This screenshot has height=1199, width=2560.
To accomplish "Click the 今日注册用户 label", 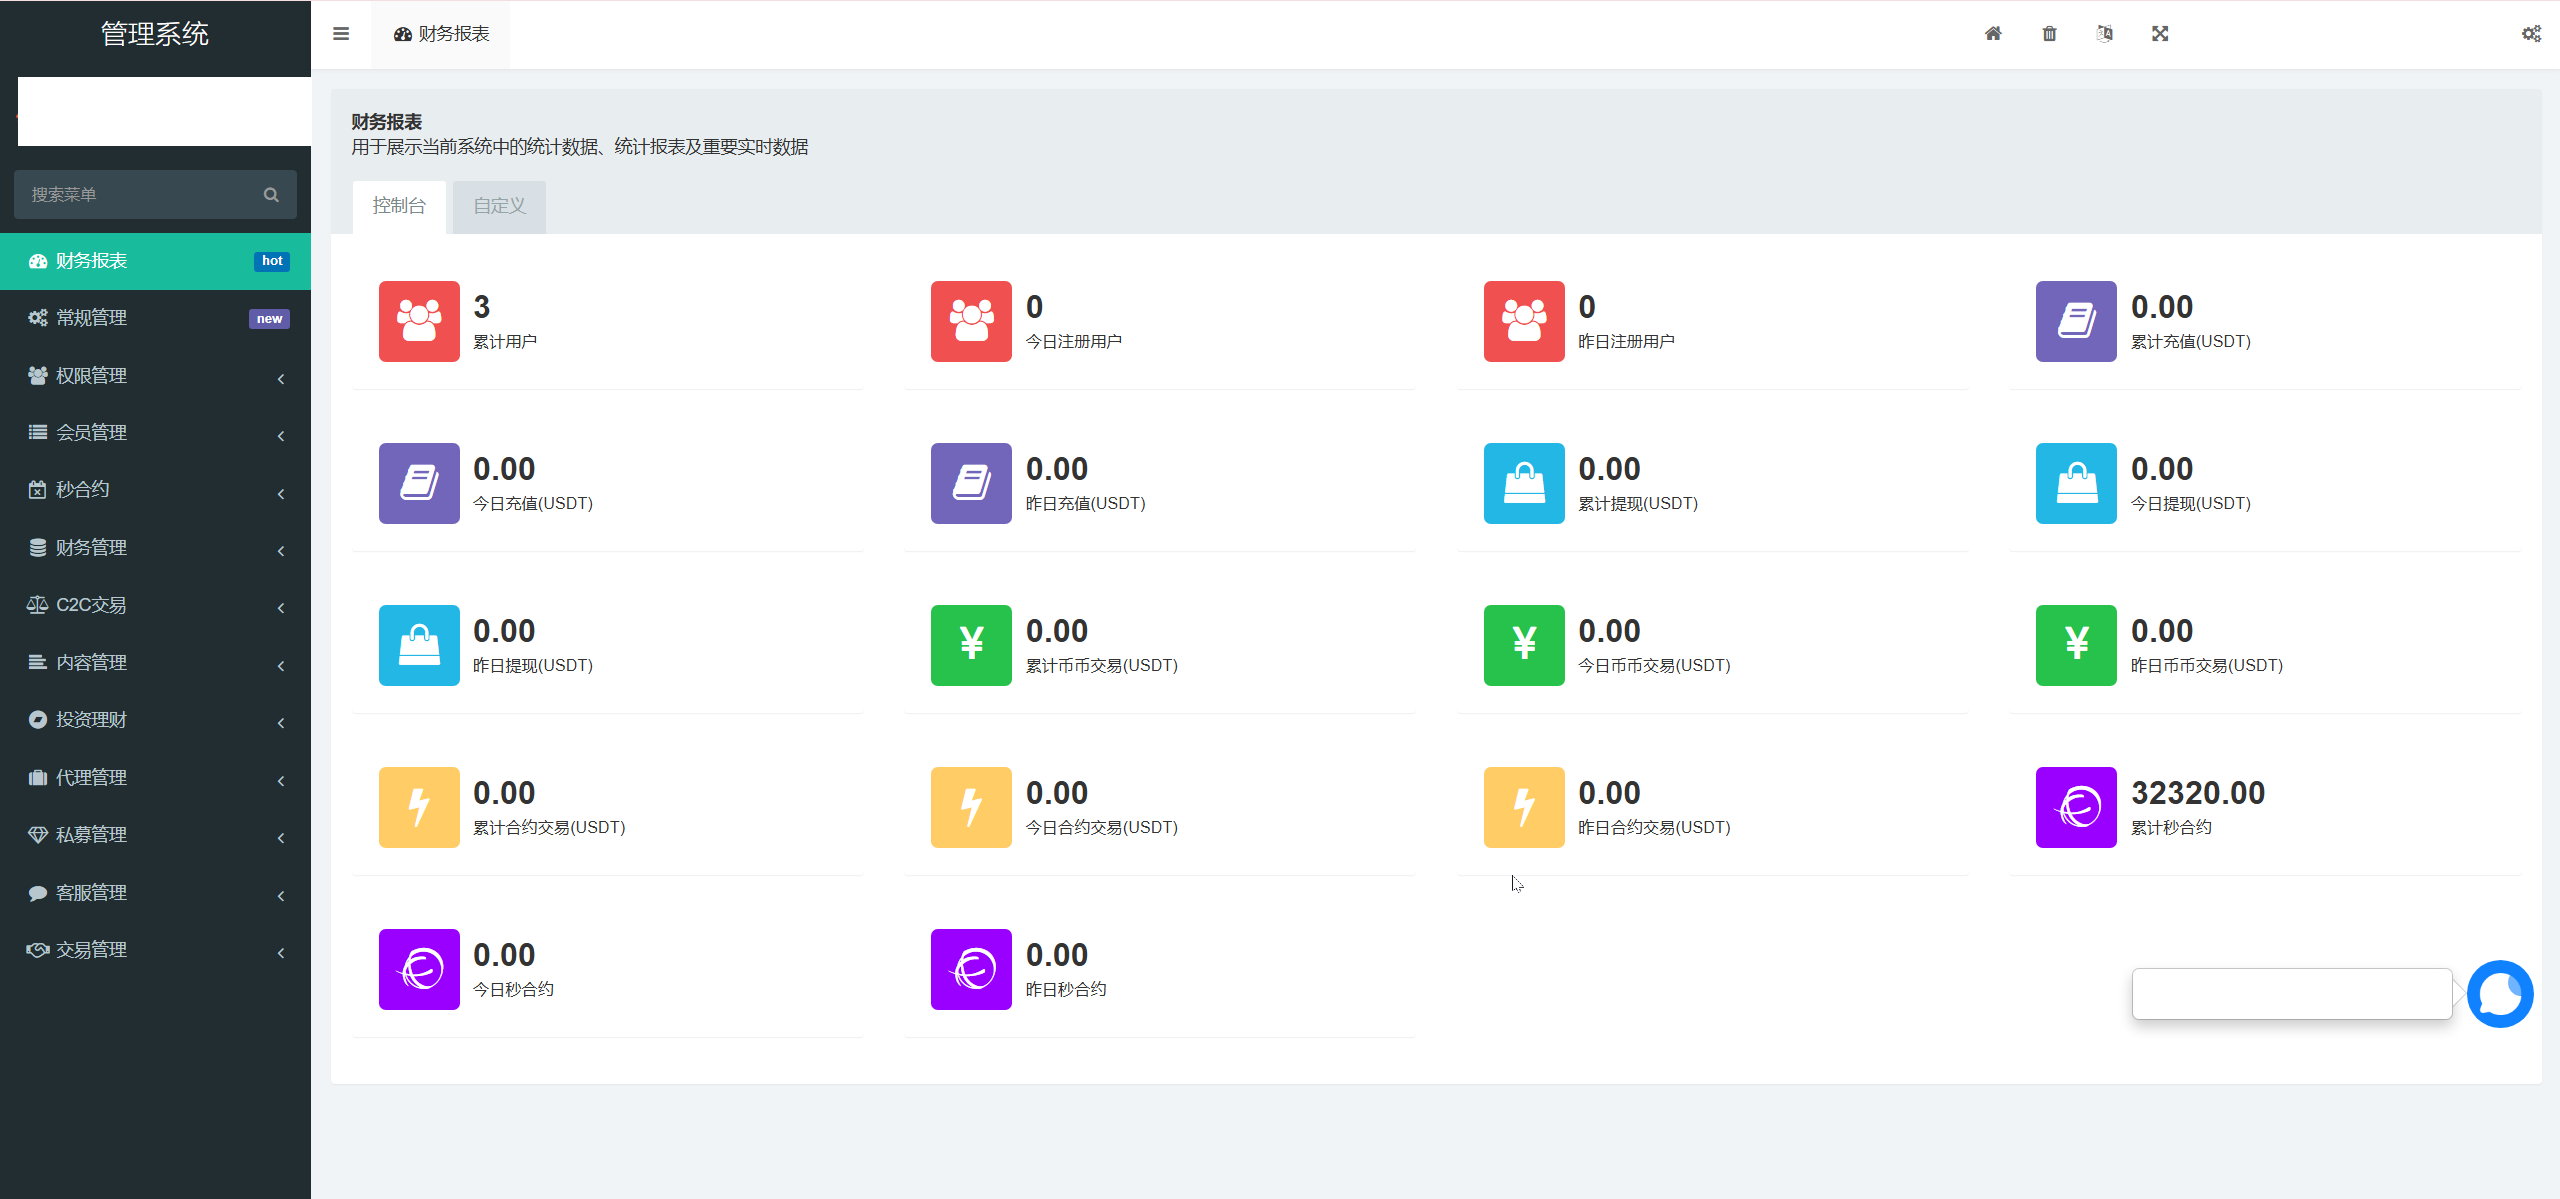I will coord(1074,342).
